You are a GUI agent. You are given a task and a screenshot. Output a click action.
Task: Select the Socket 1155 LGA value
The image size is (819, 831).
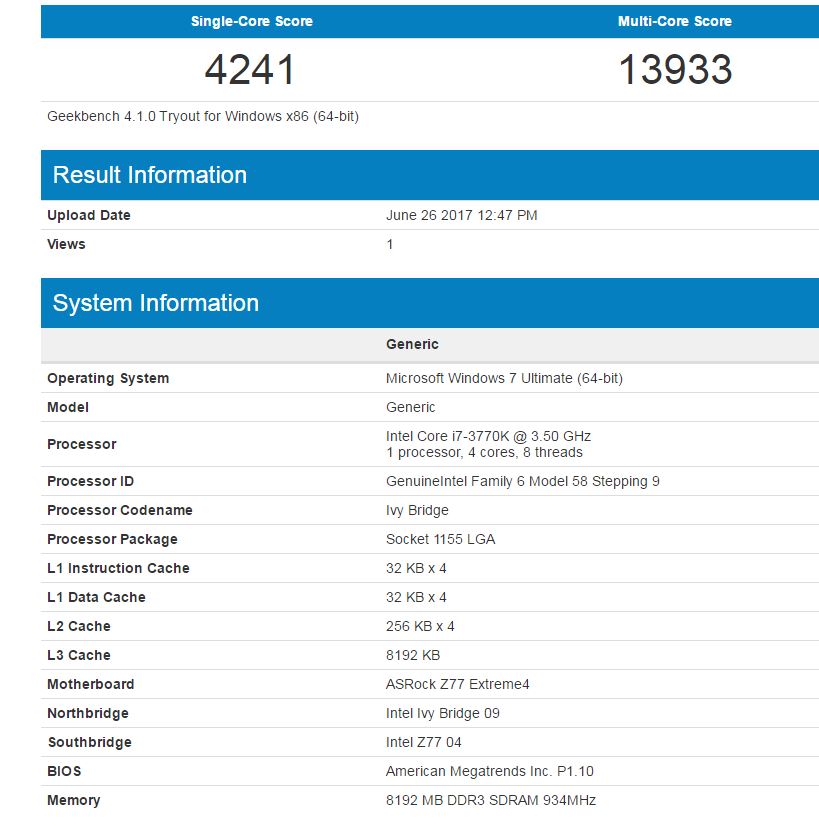441,540
